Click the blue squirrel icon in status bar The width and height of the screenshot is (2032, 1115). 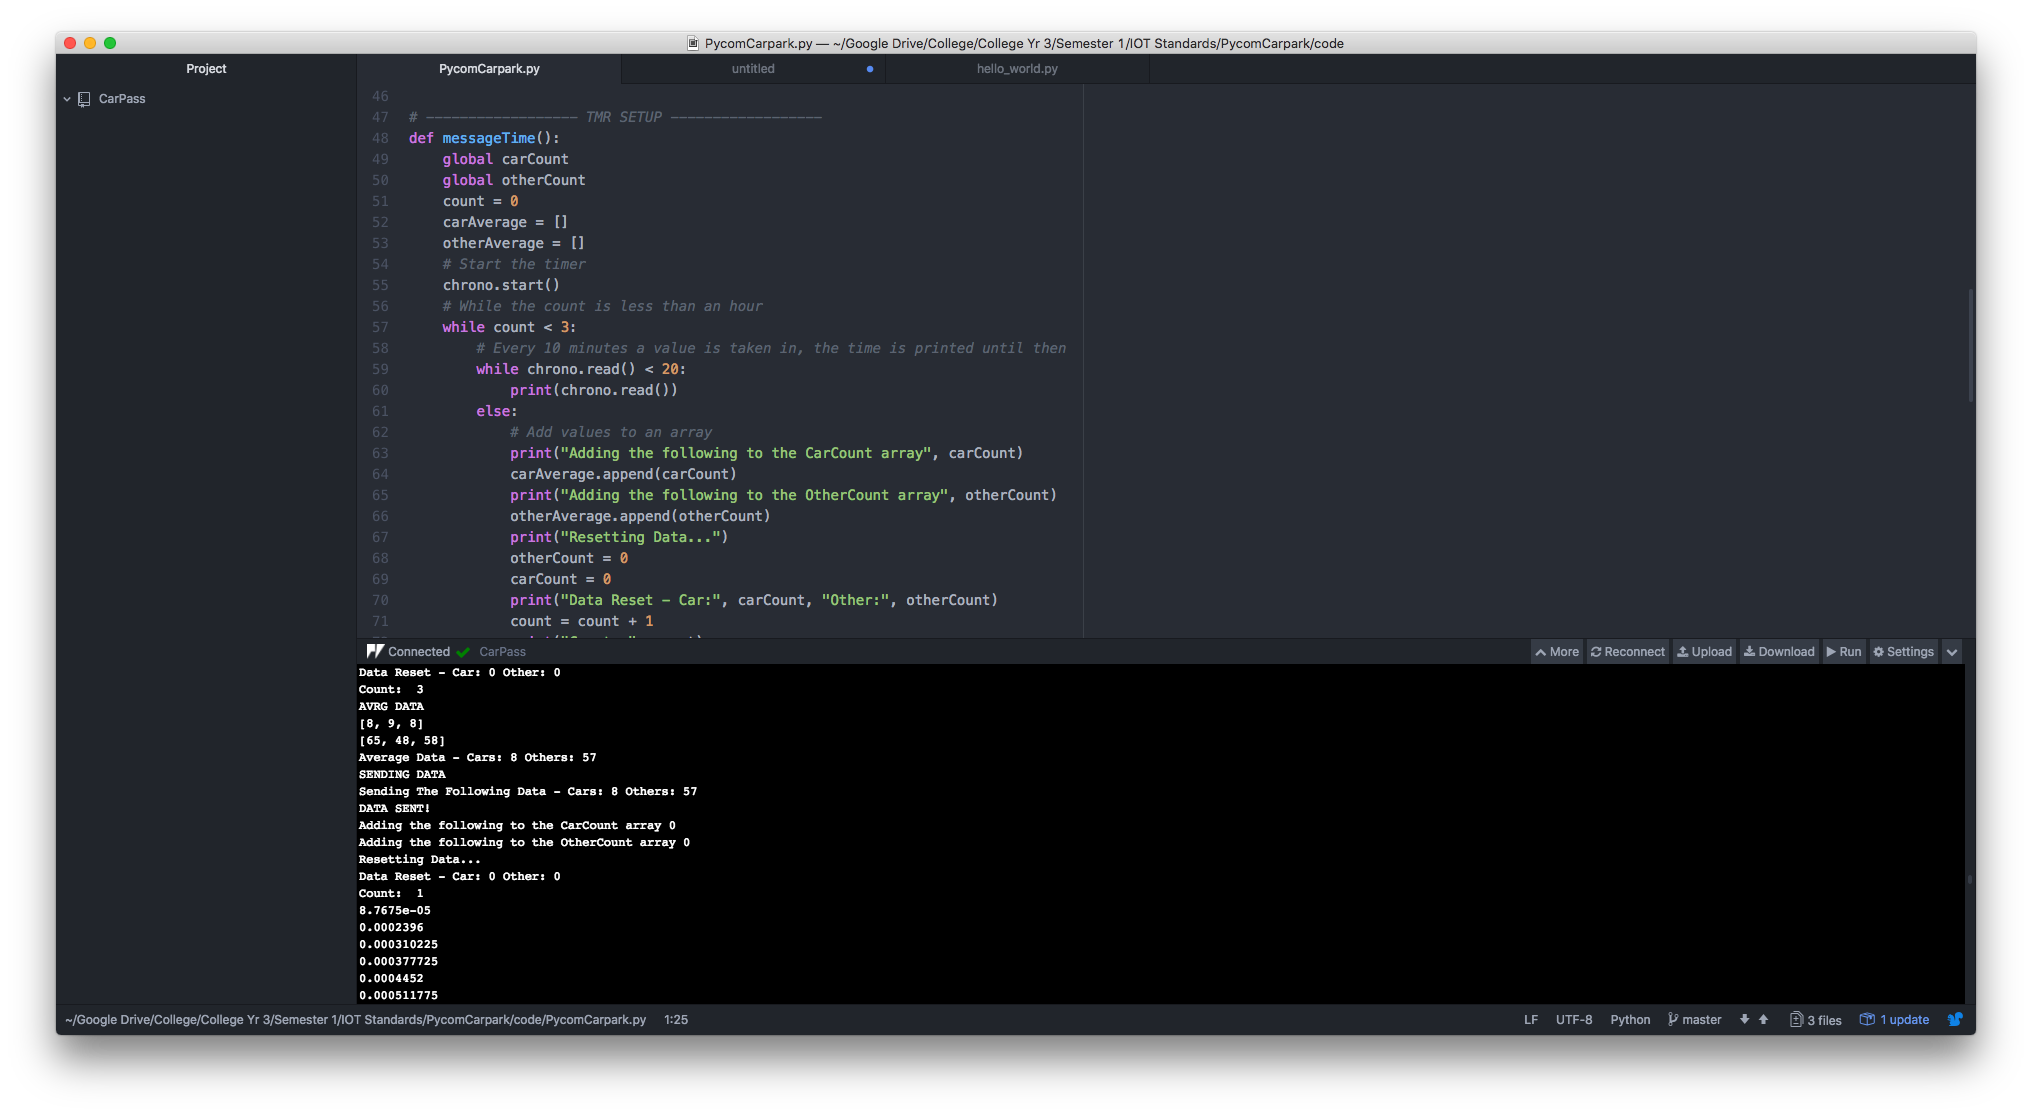pyautogui.click(x=1955, y=1019)
